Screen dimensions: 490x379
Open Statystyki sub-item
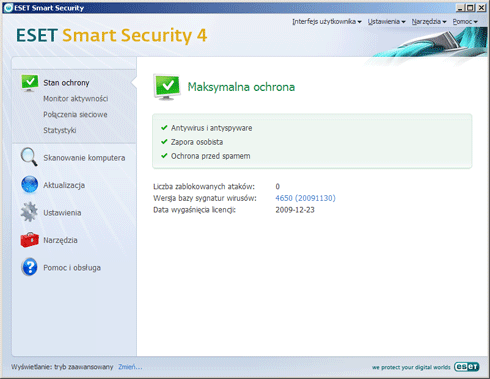coord(60,130)
